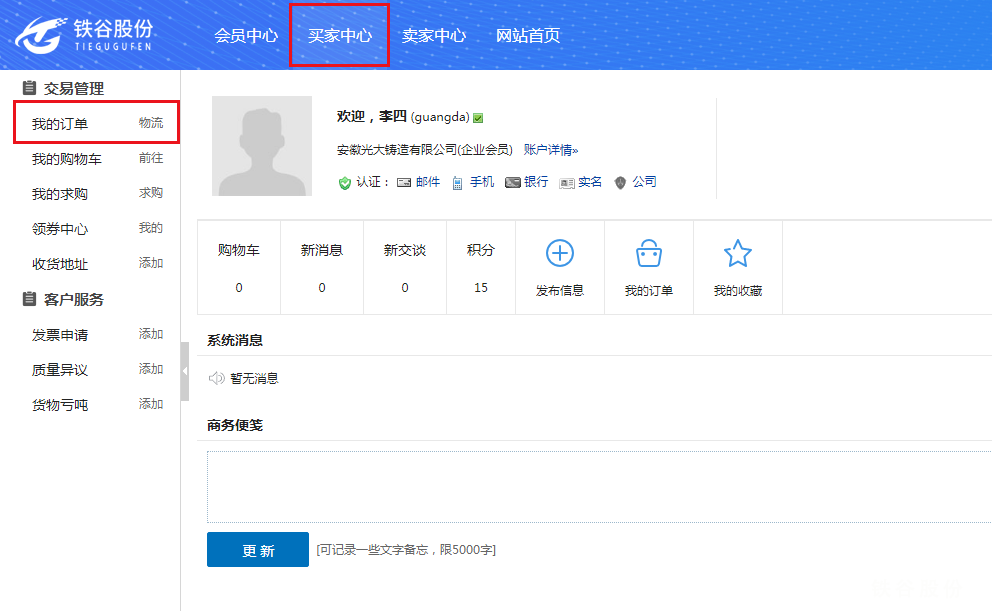Click the 实名 certification icon
Image resolution: width=992 pixels, height=611 pixels.
point(566,183)
